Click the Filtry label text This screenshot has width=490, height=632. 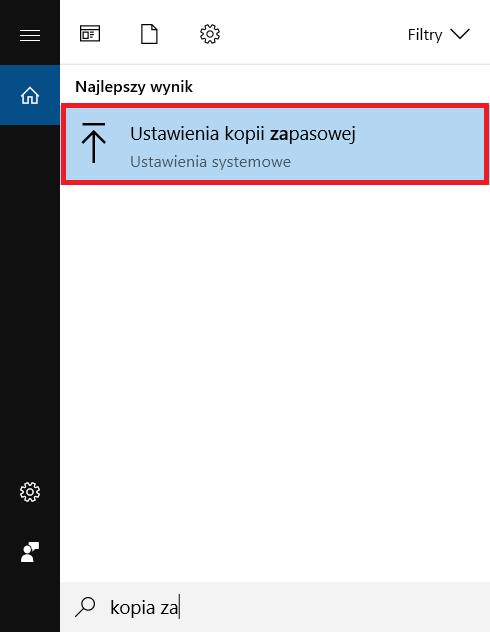click(425, 35)
